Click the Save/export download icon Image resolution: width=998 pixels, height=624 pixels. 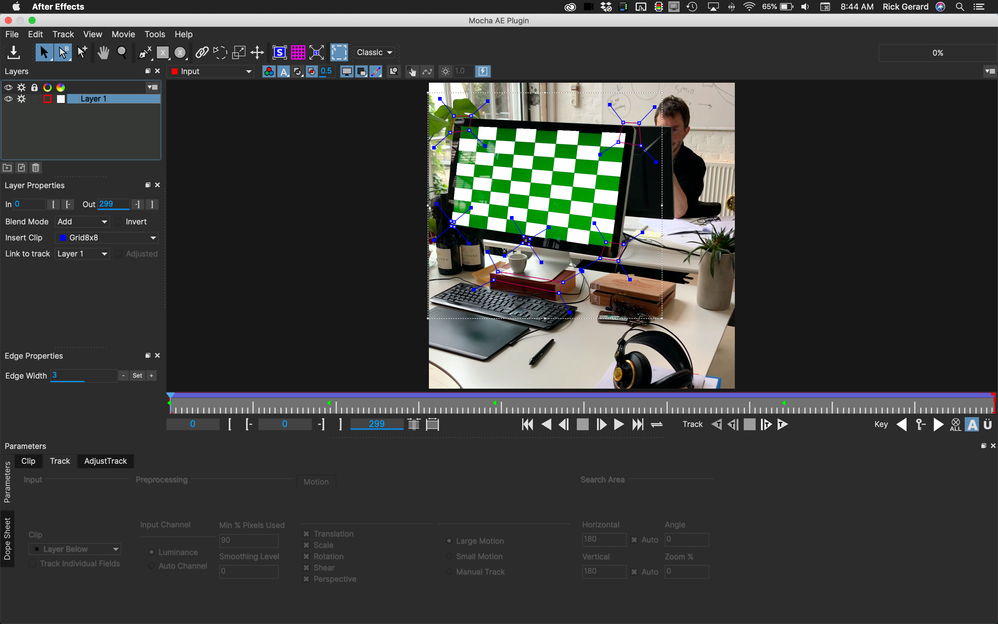pyautogui.click(x=13, y=53)
